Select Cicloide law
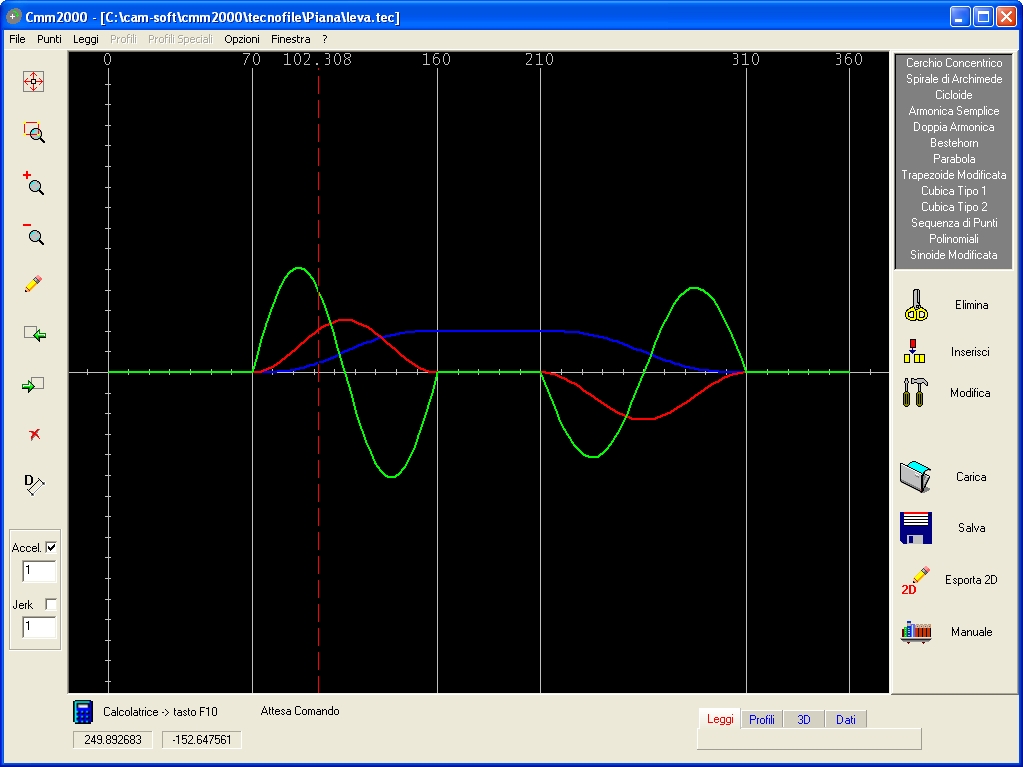This screenshot has width=1023, height=767. (954, 95)
